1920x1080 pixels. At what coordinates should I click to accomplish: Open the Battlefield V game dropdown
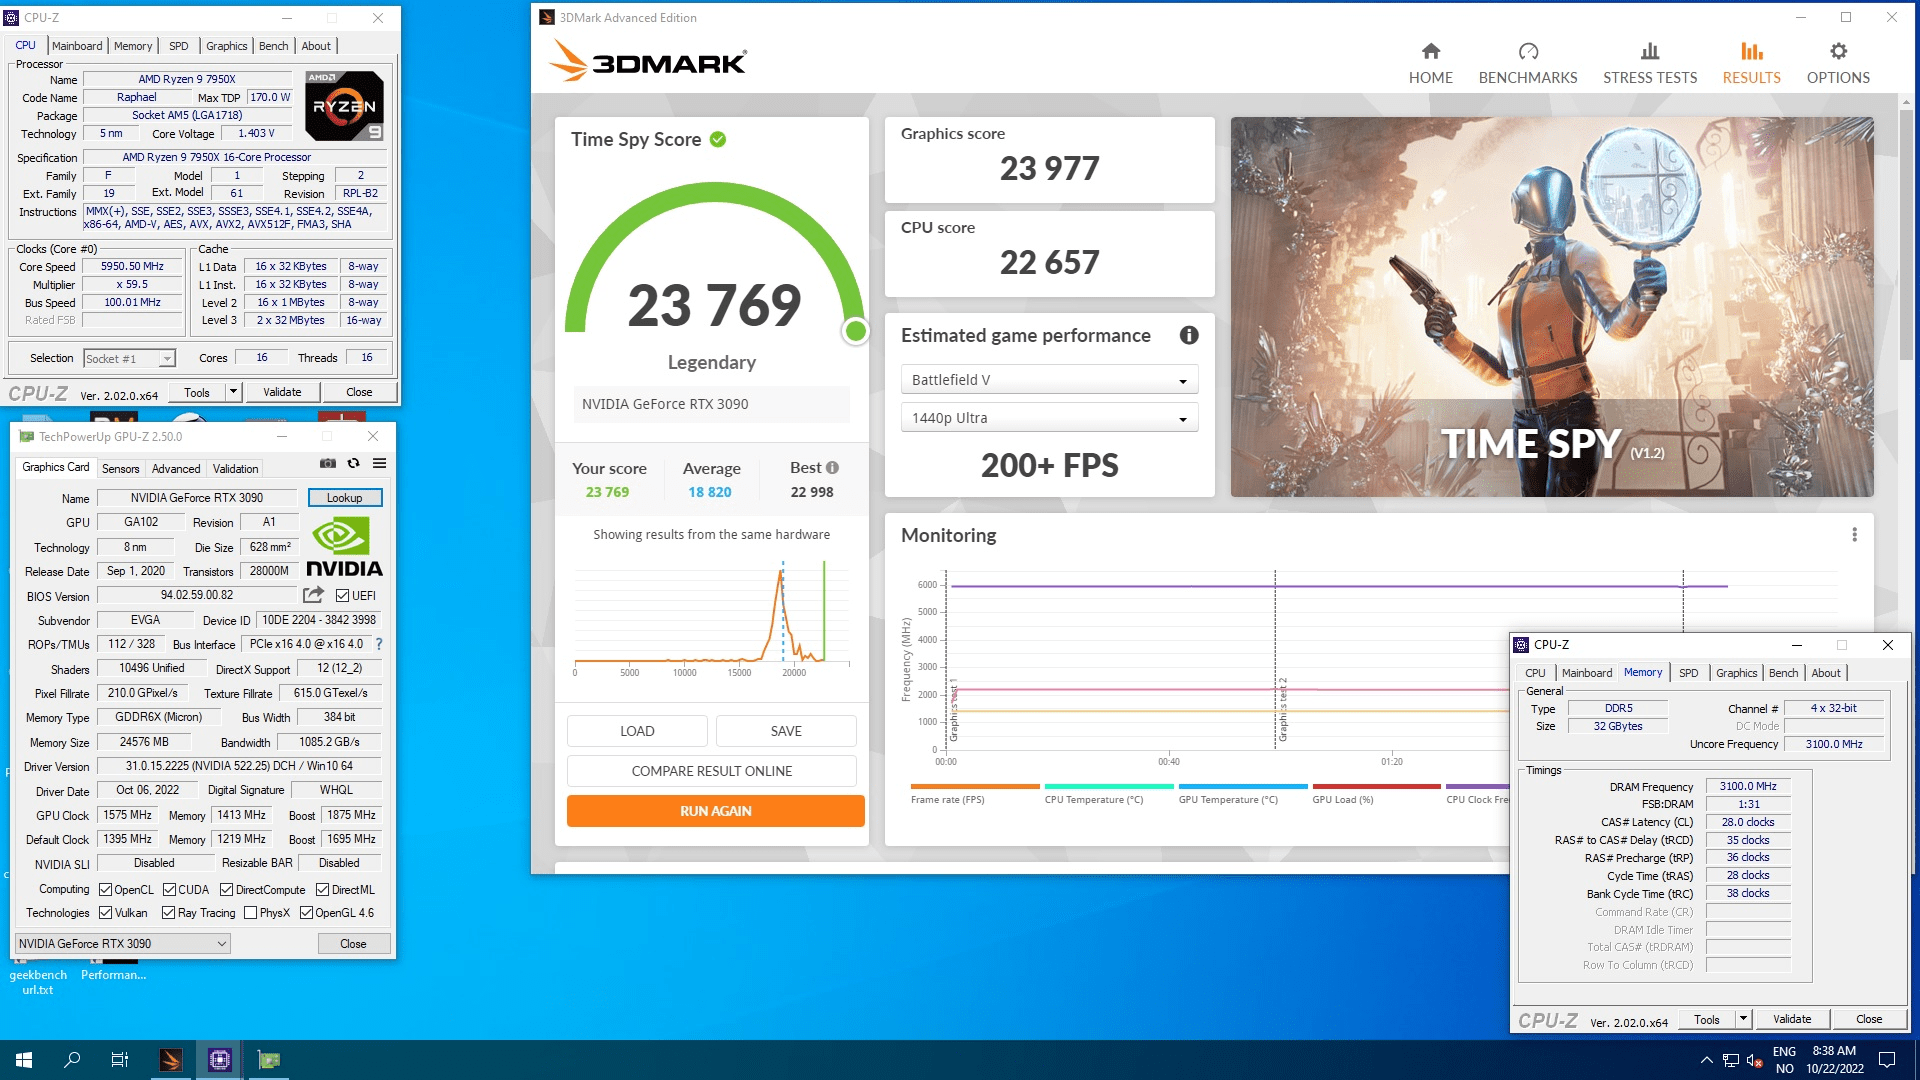pos(1049,380)
